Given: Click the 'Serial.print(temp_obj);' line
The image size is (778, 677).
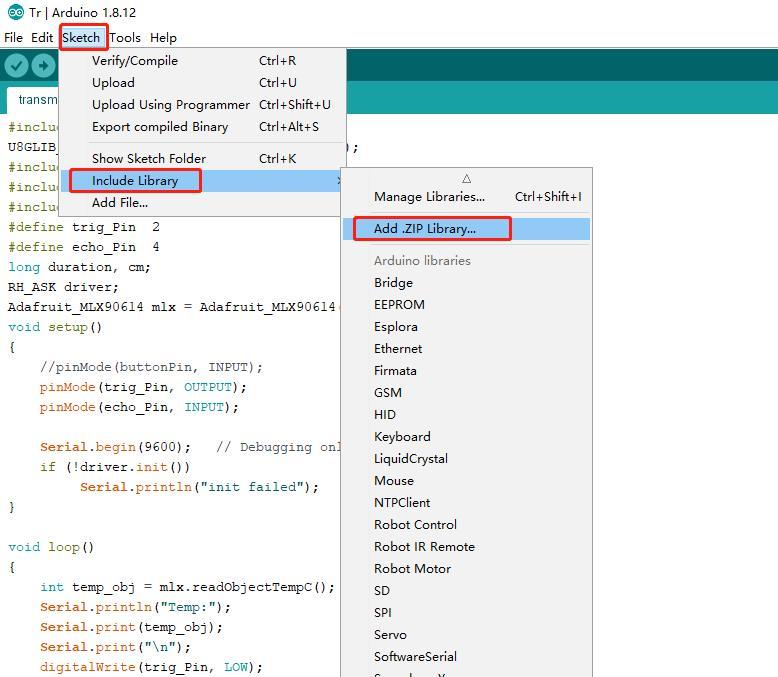Looking at the screenshot, I should [x=131, y=627].
